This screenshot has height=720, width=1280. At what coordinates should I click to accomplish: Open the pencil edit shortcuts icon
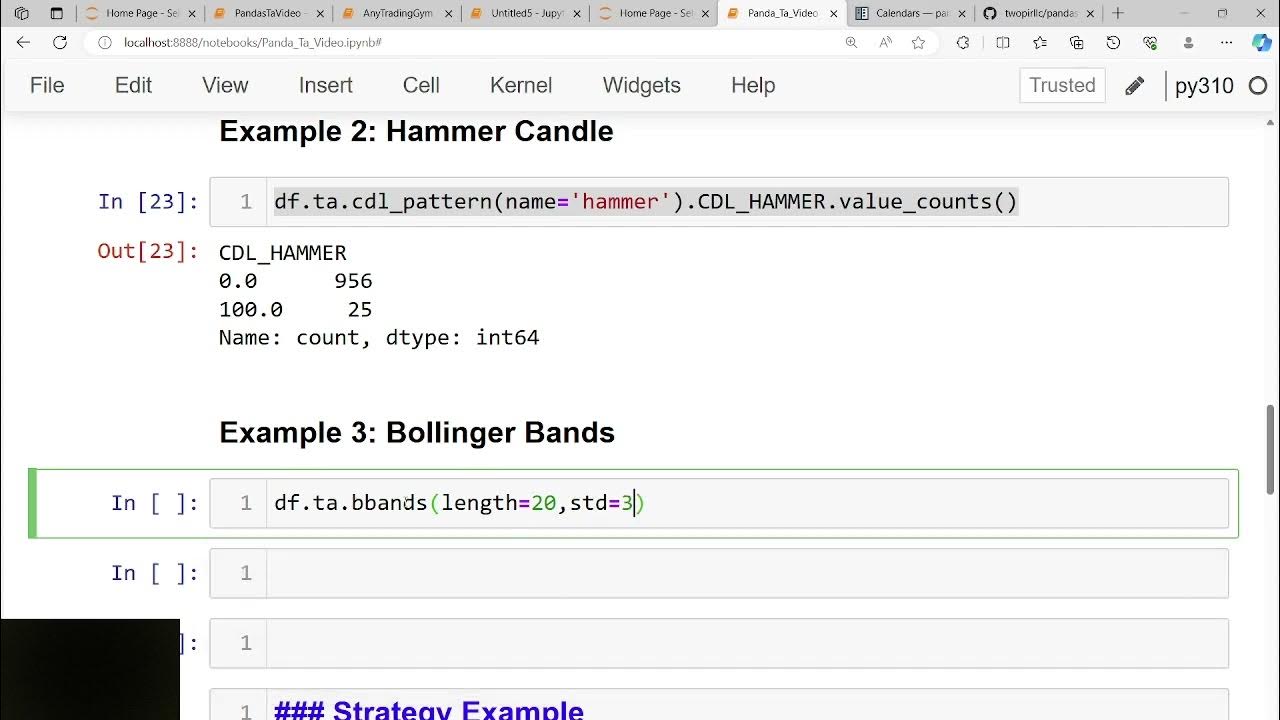coord(1134,86)
